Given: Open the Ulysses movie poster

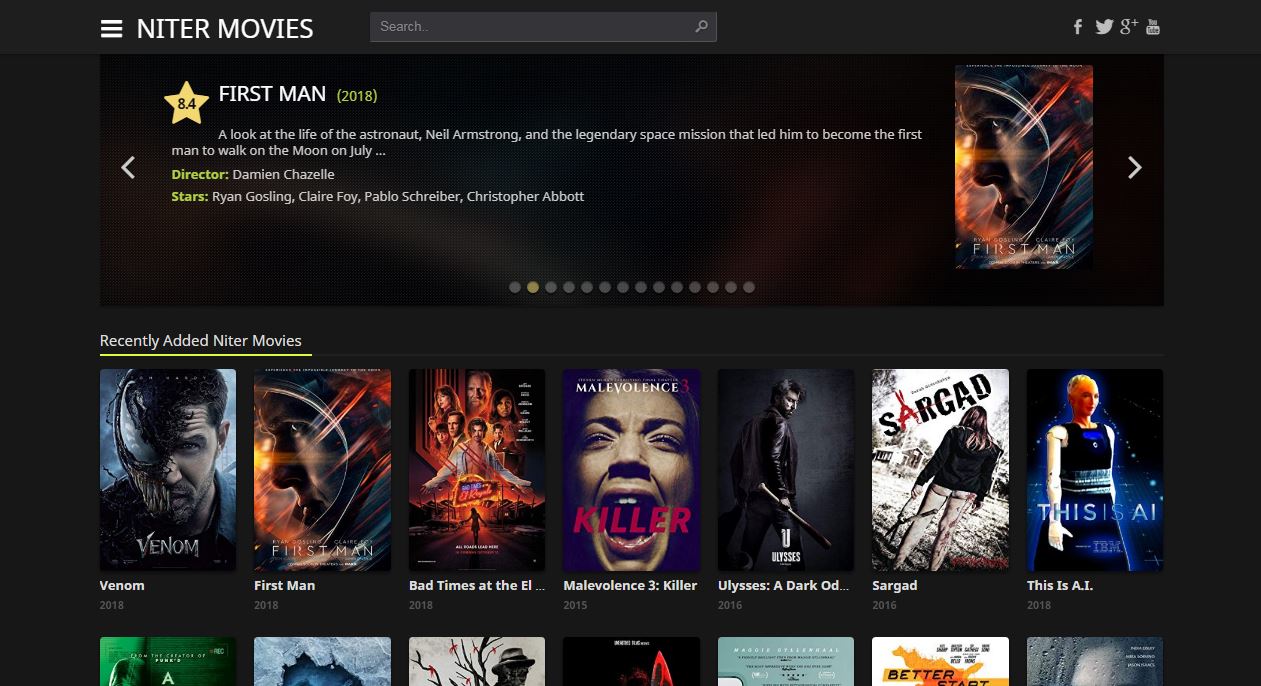Looking at the screenshot, I should [786, 470].
